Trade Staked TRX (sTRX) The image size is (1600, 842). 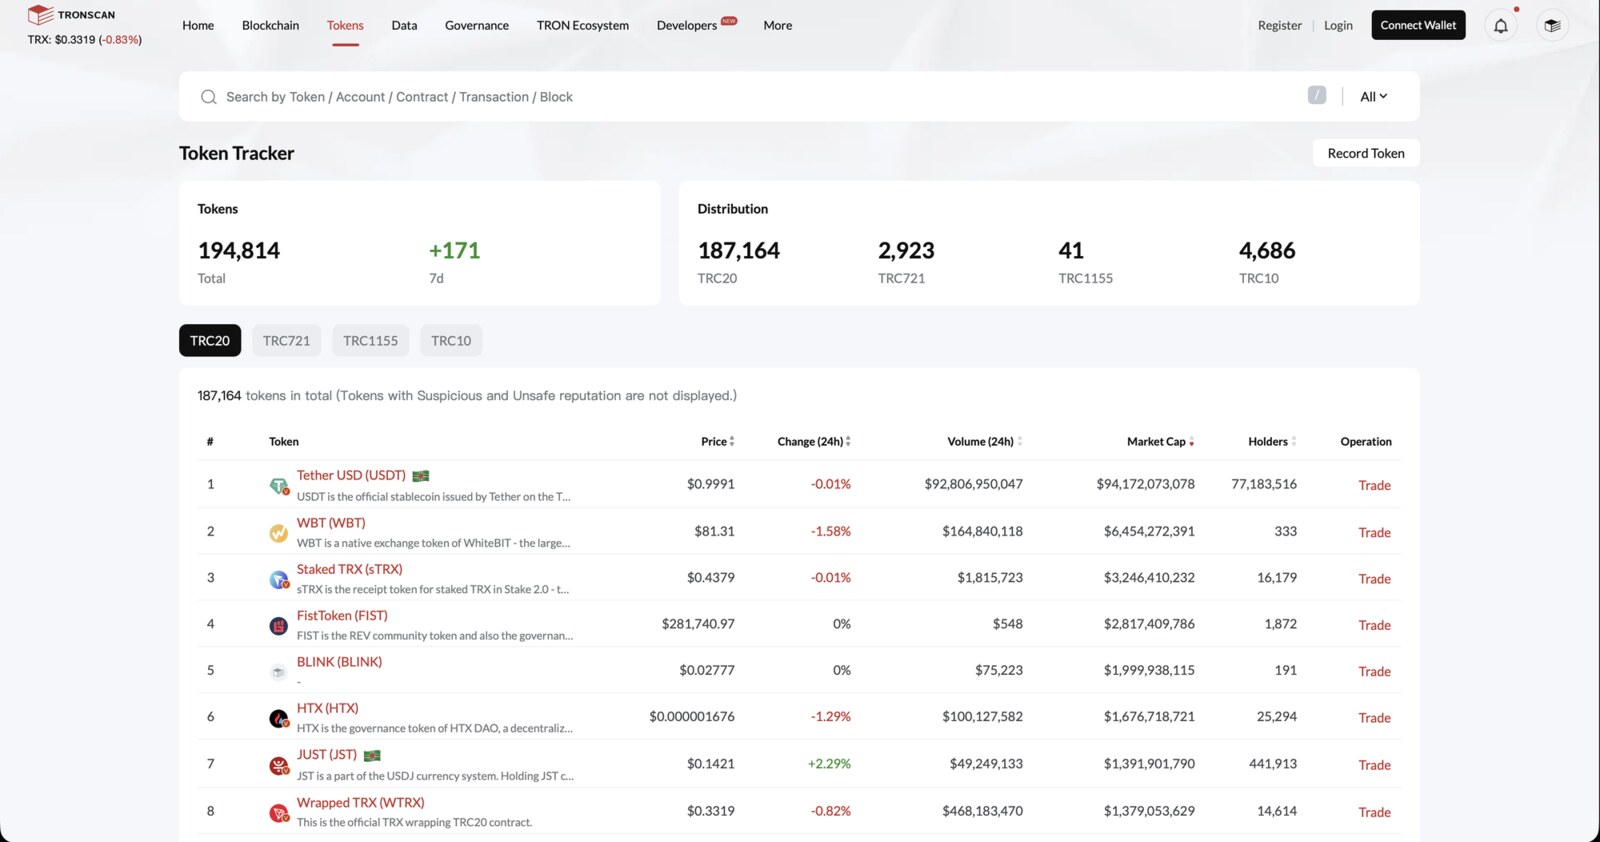(x=1374, y=578)
